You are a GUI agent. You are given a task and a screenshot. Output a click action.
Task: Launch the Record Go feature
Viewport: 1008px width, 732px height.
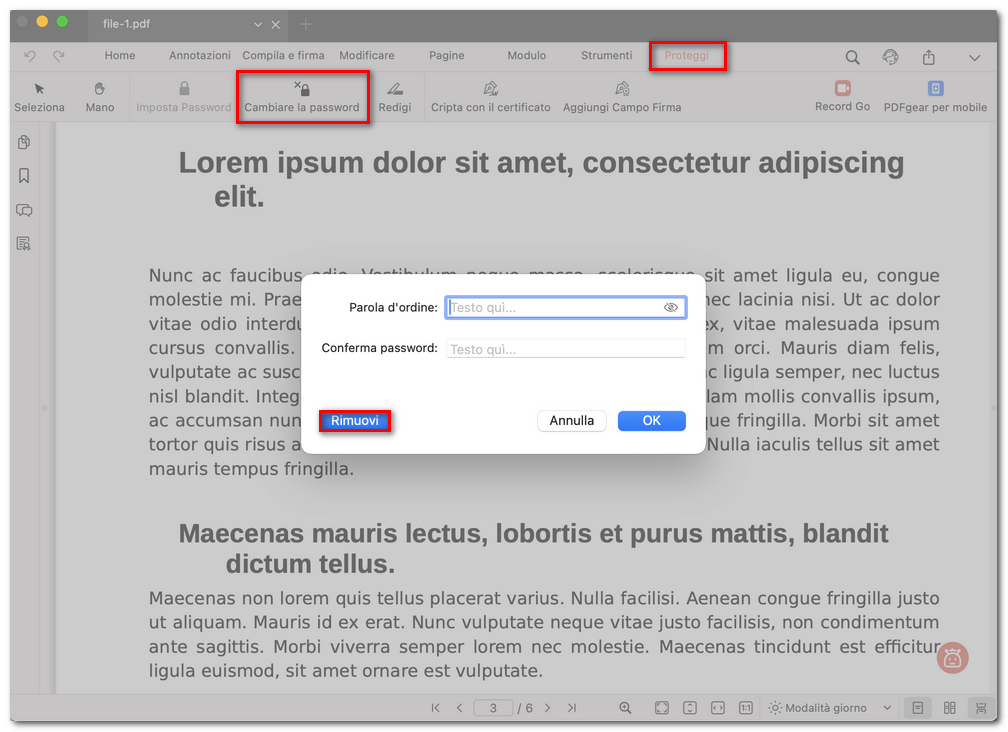pos(841,97)
